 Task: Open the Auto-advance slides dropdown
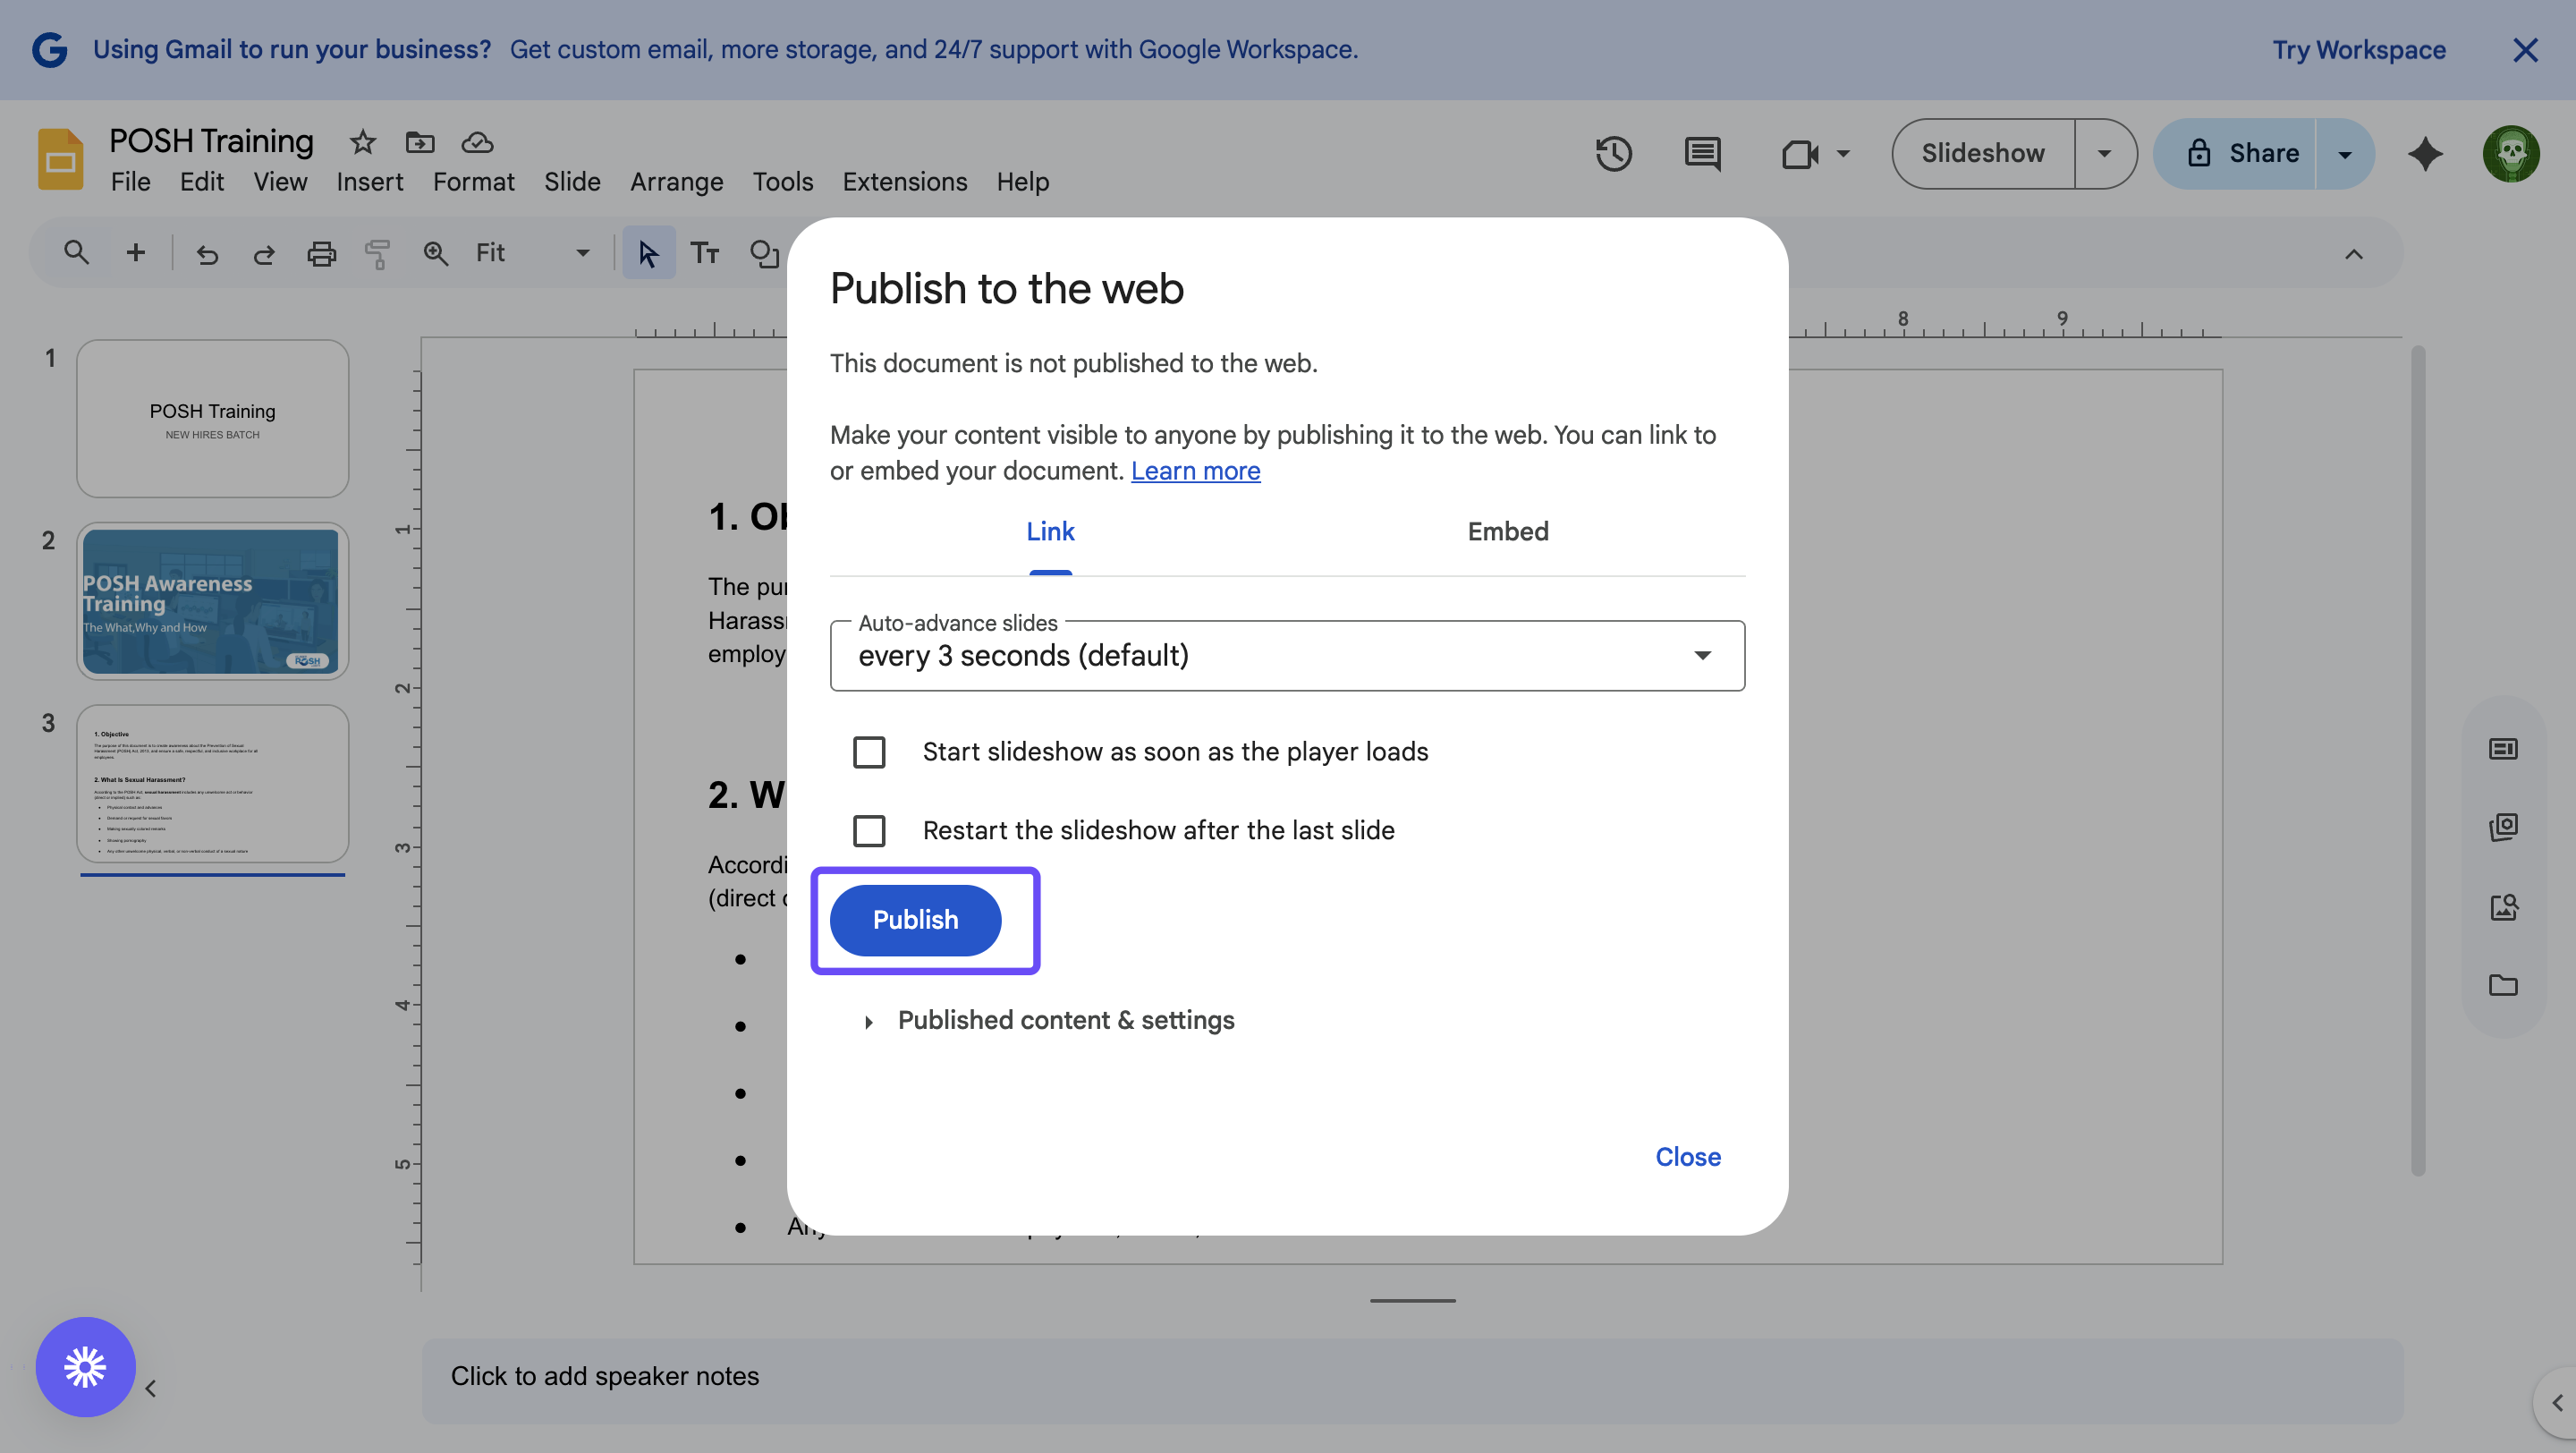1287,656
